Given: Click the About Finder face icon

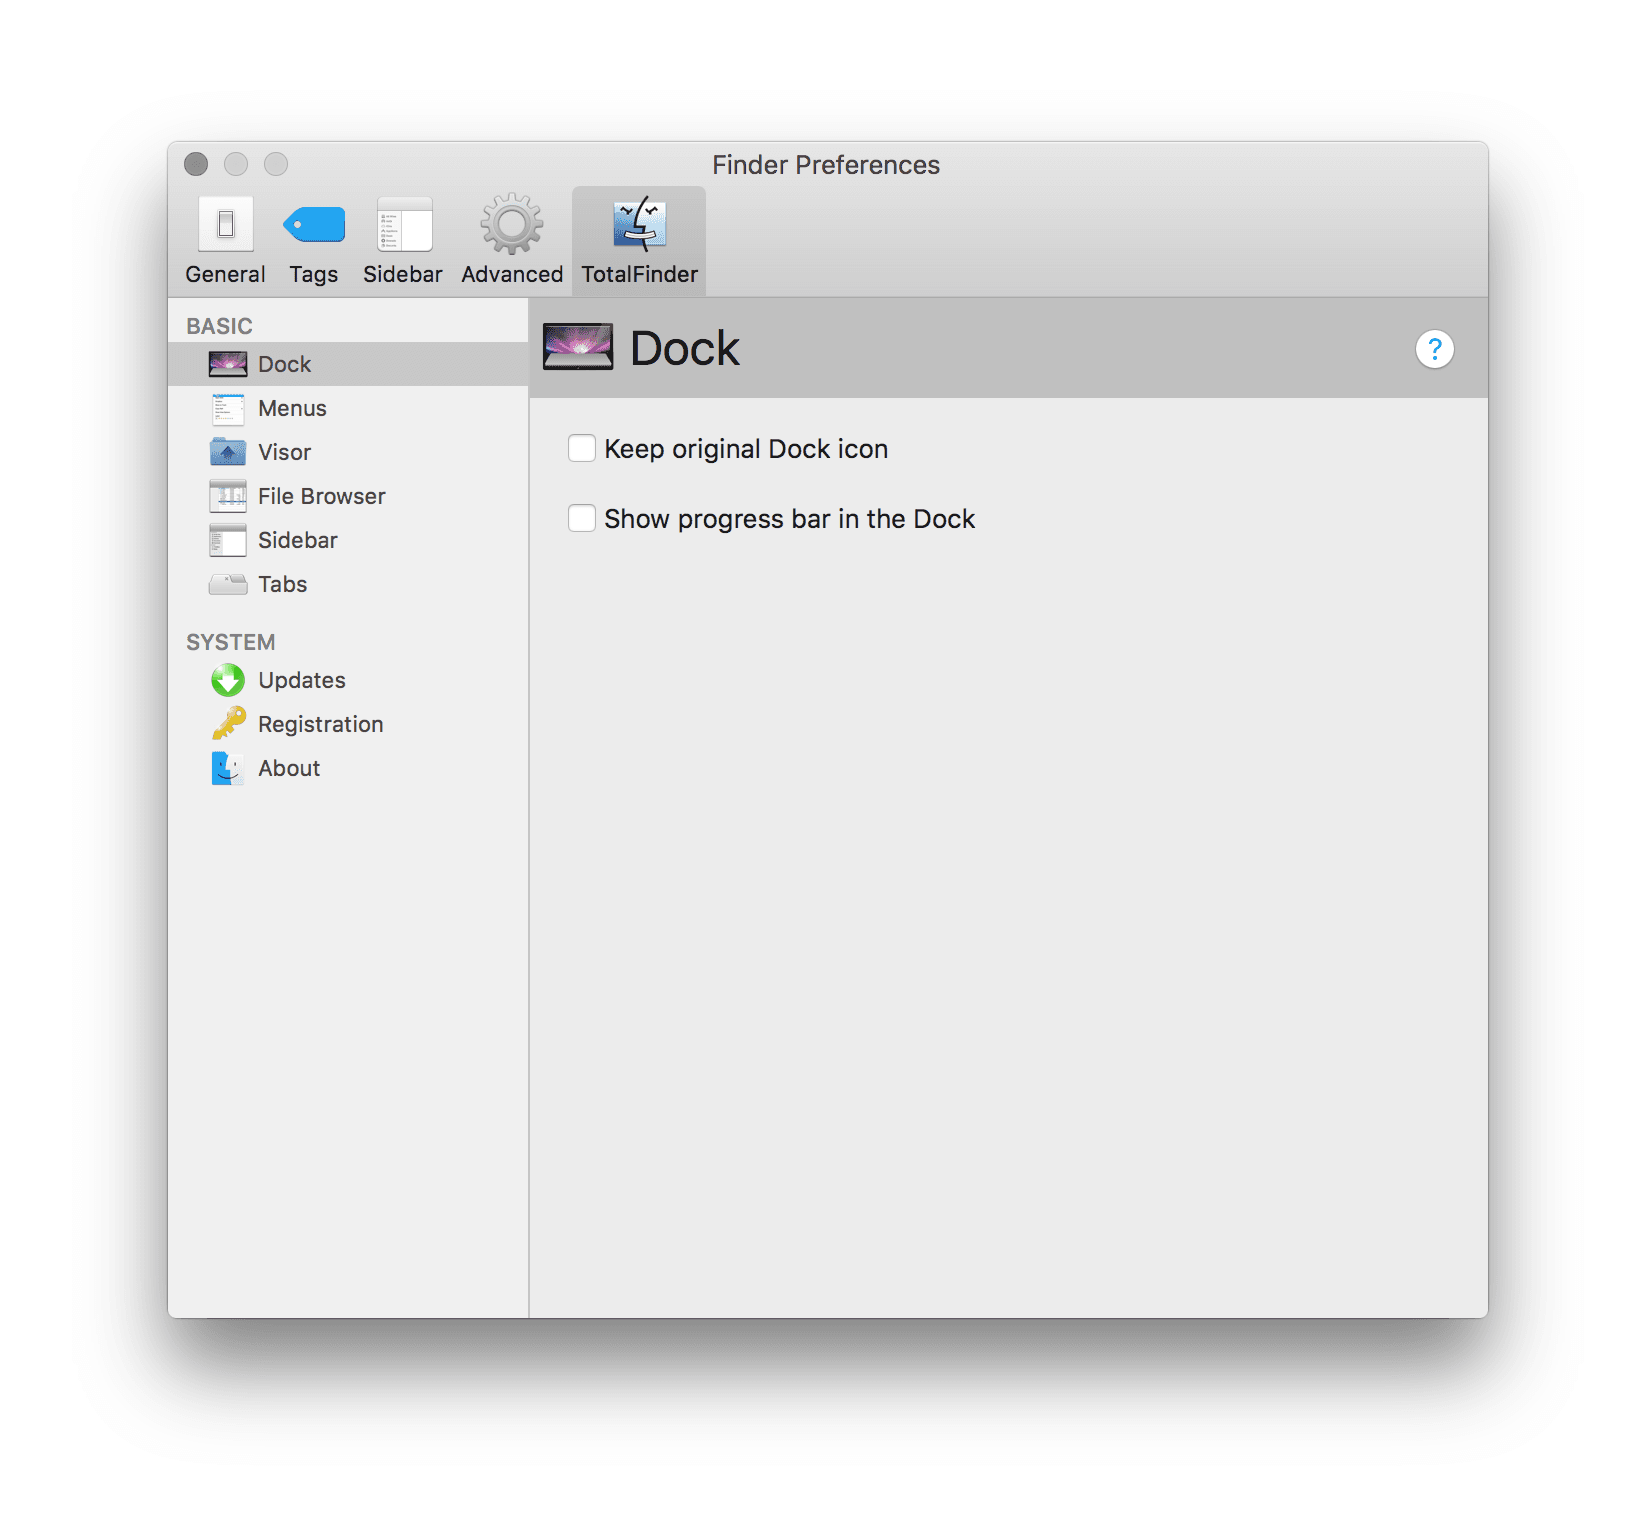Looking at the screenshot, I should pos(228,768).
